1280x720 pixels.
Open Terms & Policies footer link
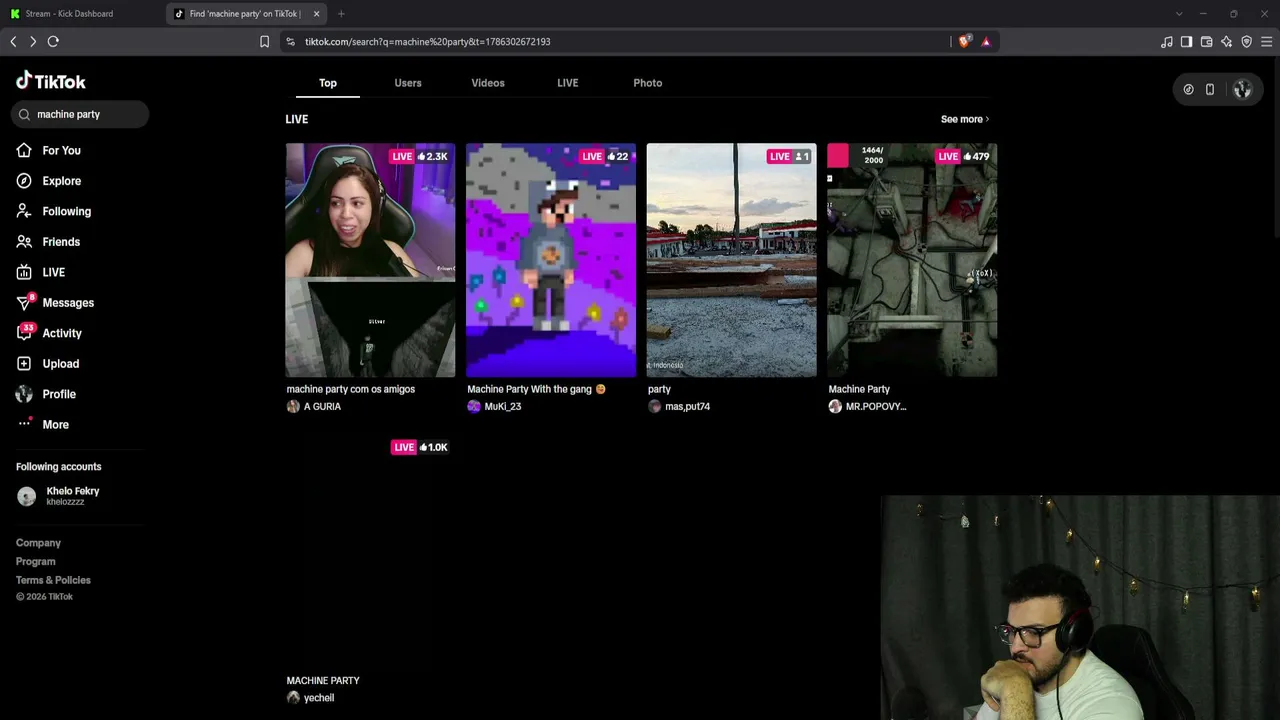pyautogui.click(x=53, y=580)
